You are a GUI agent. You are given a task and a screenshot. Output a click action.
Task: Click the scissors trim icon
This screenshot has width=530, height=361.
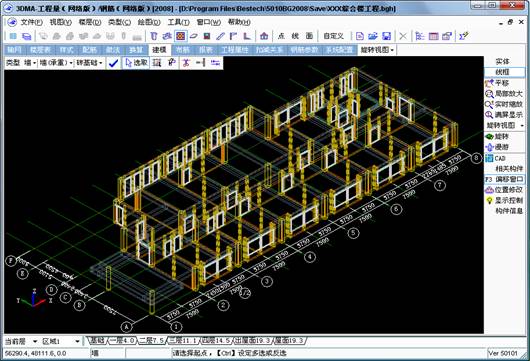pos(186,63)
